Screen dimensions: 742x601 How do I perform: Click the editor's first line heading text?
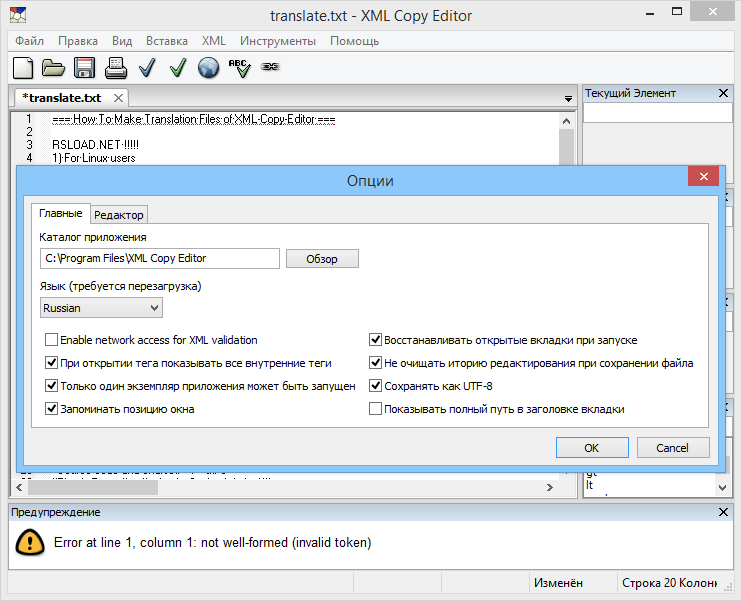pyautogui.click(x=194, y=119)
